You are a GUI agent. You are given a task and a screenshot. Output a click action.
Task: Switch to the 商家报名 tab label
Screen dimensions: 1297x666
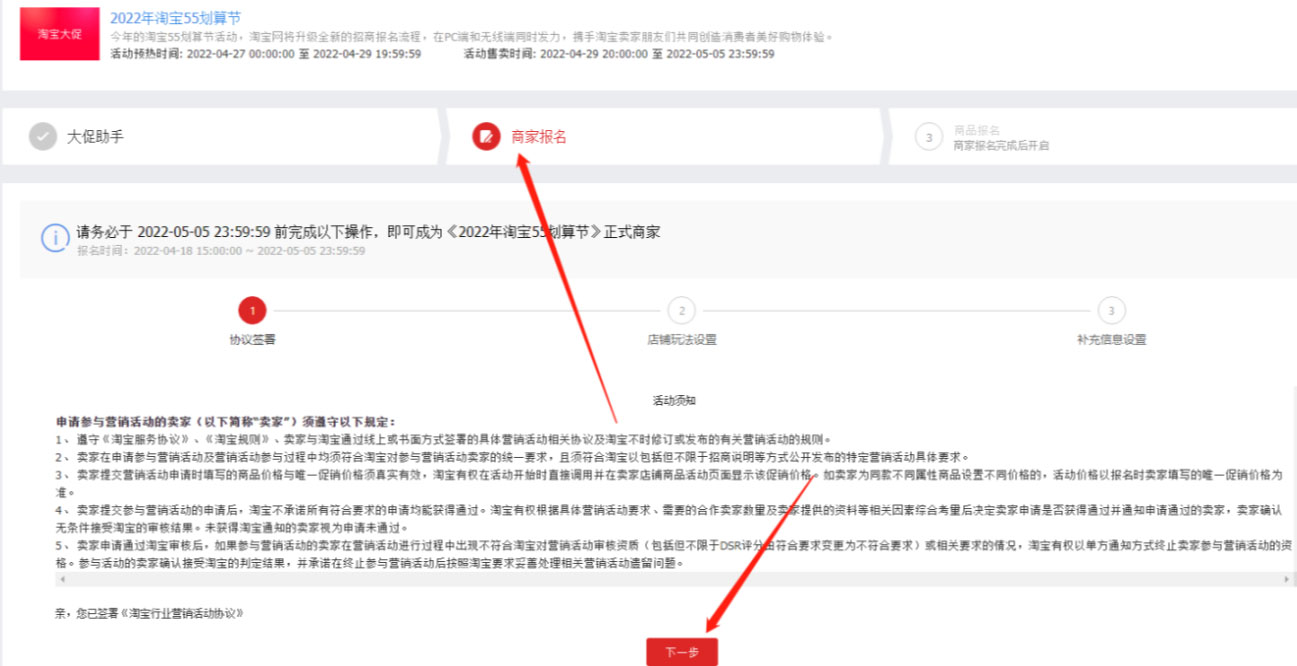539,137
